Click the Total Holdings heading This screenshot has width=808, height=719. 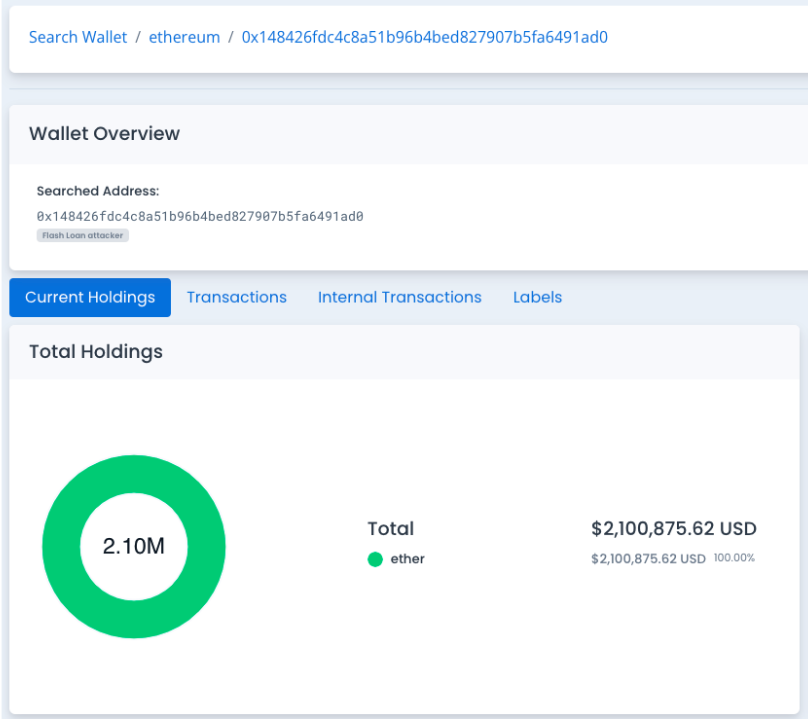tap(95, 351)
